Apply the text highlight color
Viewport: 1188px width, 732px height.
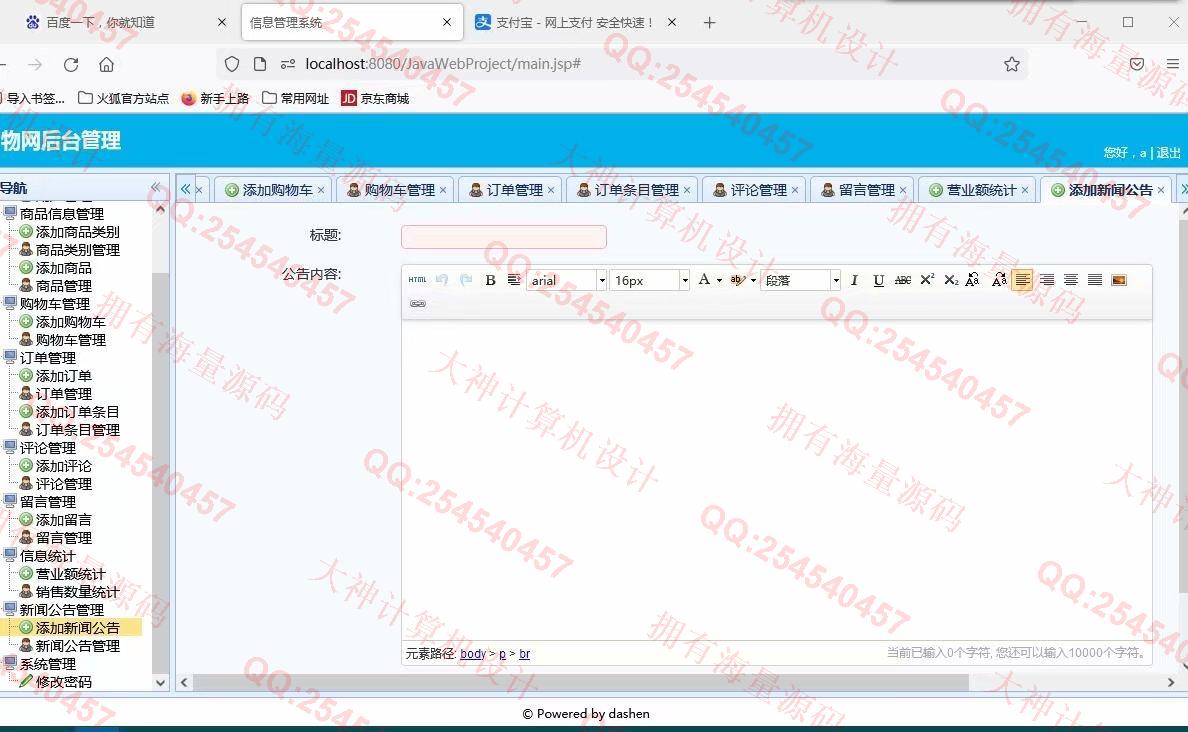pyautogui.click(x=737, y=280)
